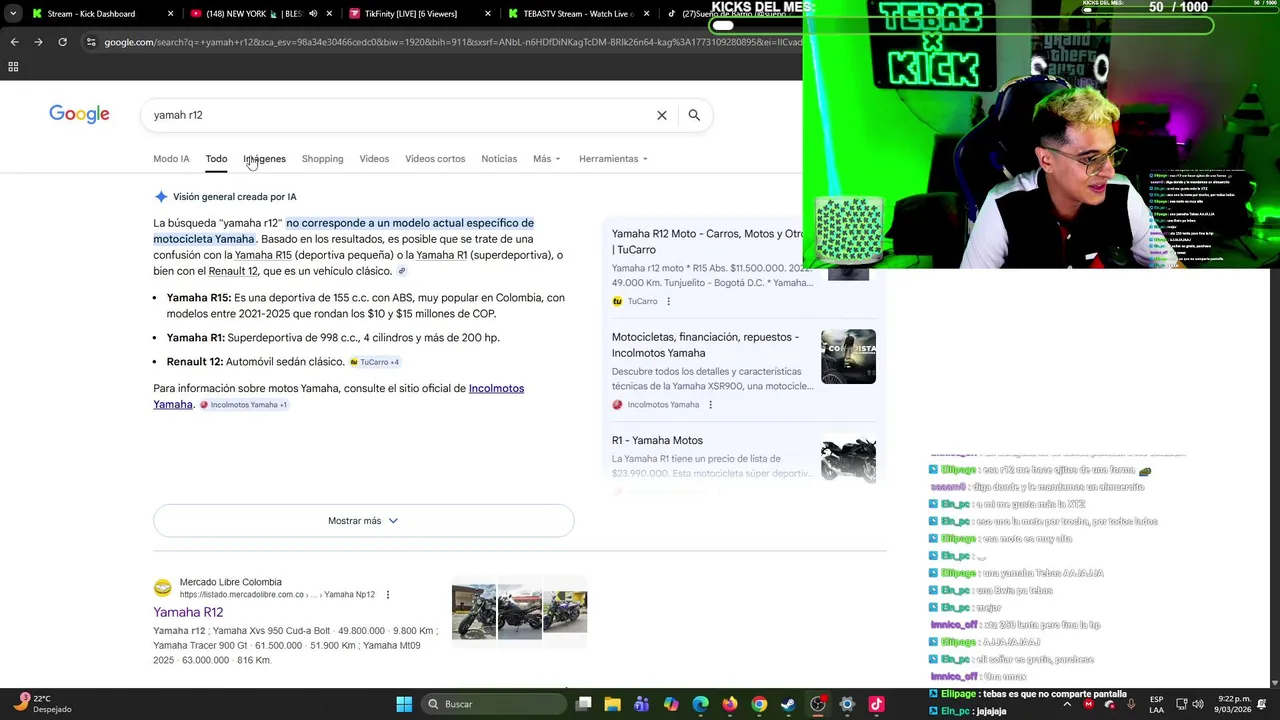Click the link icon after vehículo clásico
Image resolution: width=1280 pixels, height=720 pixels.
click(402, 271)
